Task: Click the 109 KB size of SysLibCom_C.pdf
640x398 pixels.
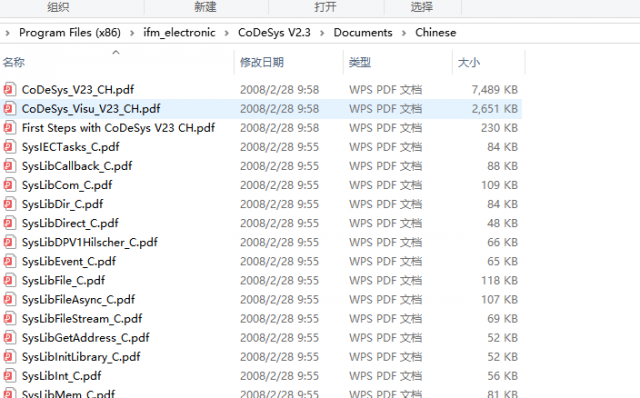Action: 499,185
